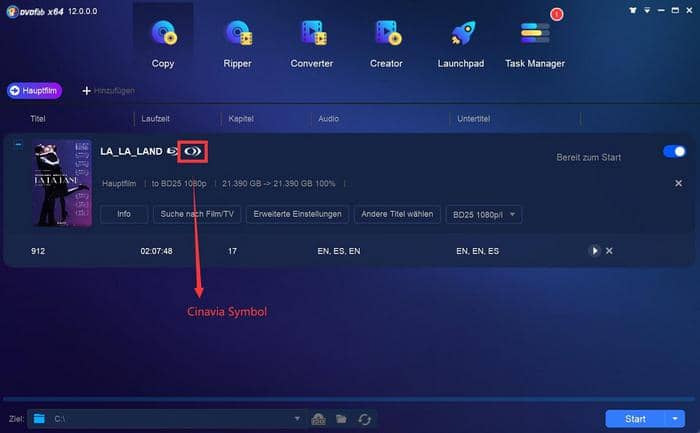Click the Bereit zum Start status text
700x433 pixels.
[588, 158]
